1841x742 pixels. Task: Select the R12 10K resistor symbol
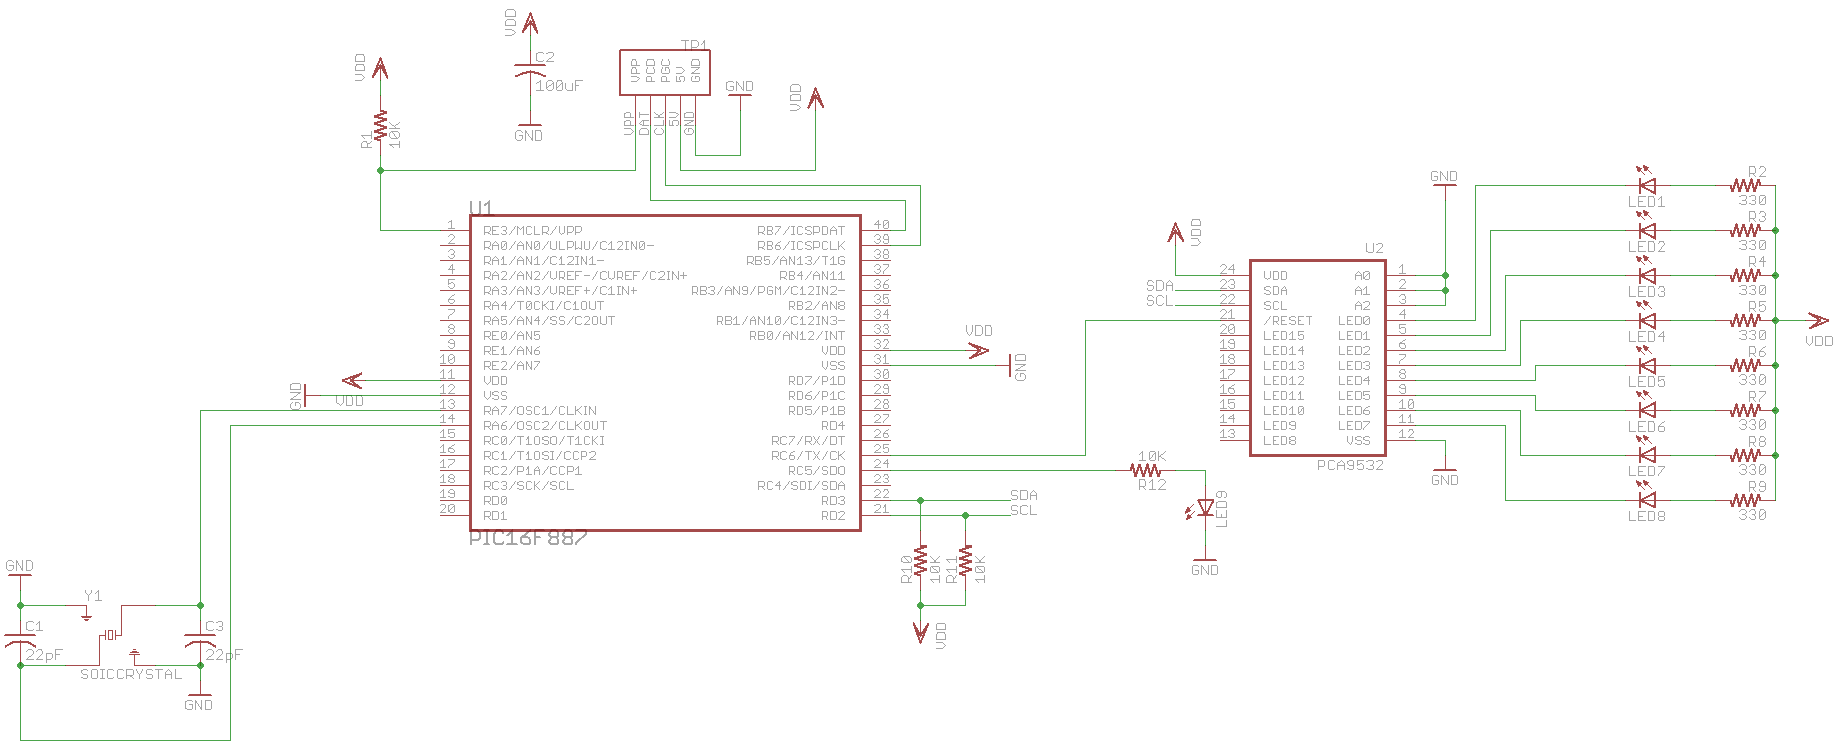coord(1146,470)
